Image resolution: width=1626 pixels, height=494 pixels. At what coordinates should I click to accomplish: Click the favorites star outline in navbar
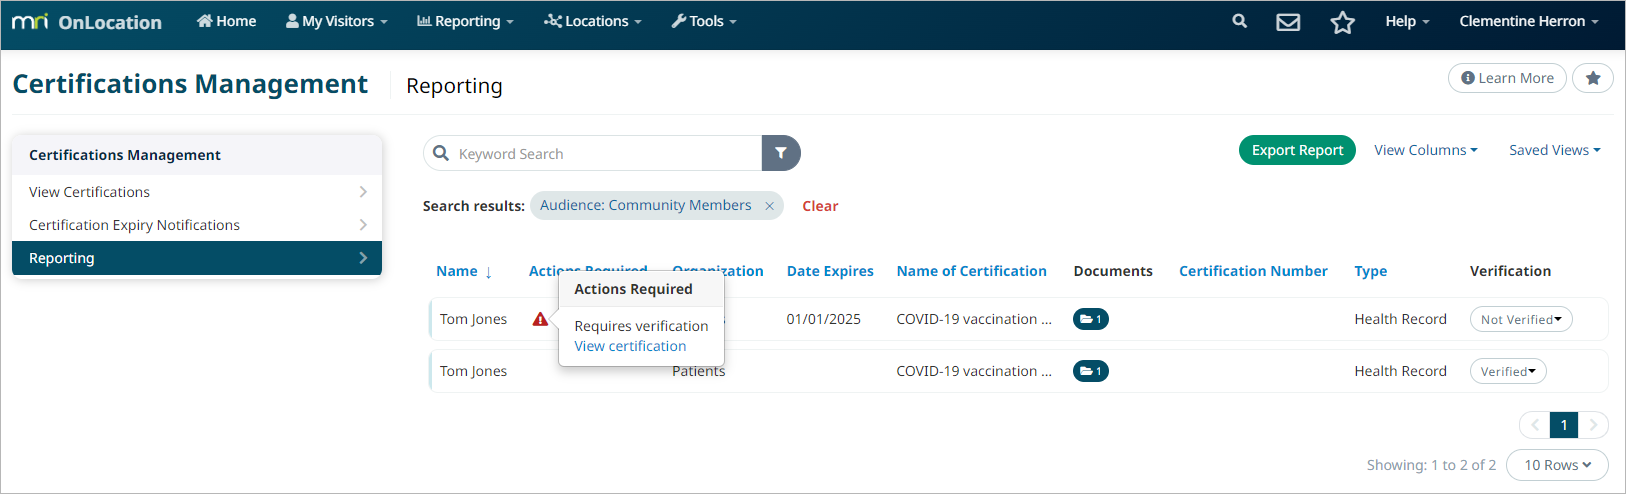(x=1342, y=22)
